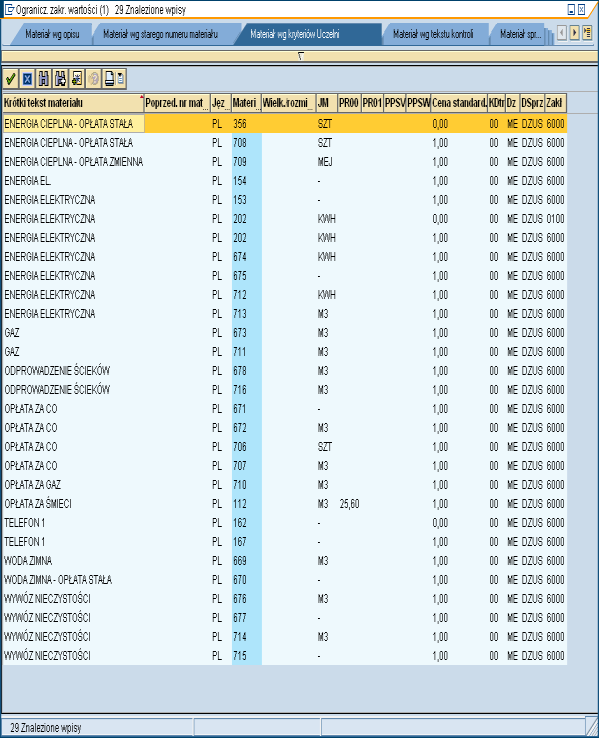Click the JM column header
Image resolution: width=599 pixels, height=738 pixels.
[327, 103]
